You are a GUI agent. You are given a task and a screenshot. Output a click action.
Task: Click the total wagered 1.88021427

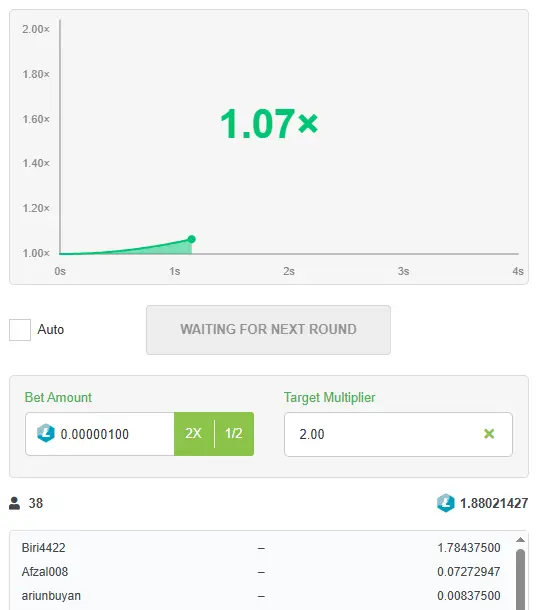click(x=494, y=503)
